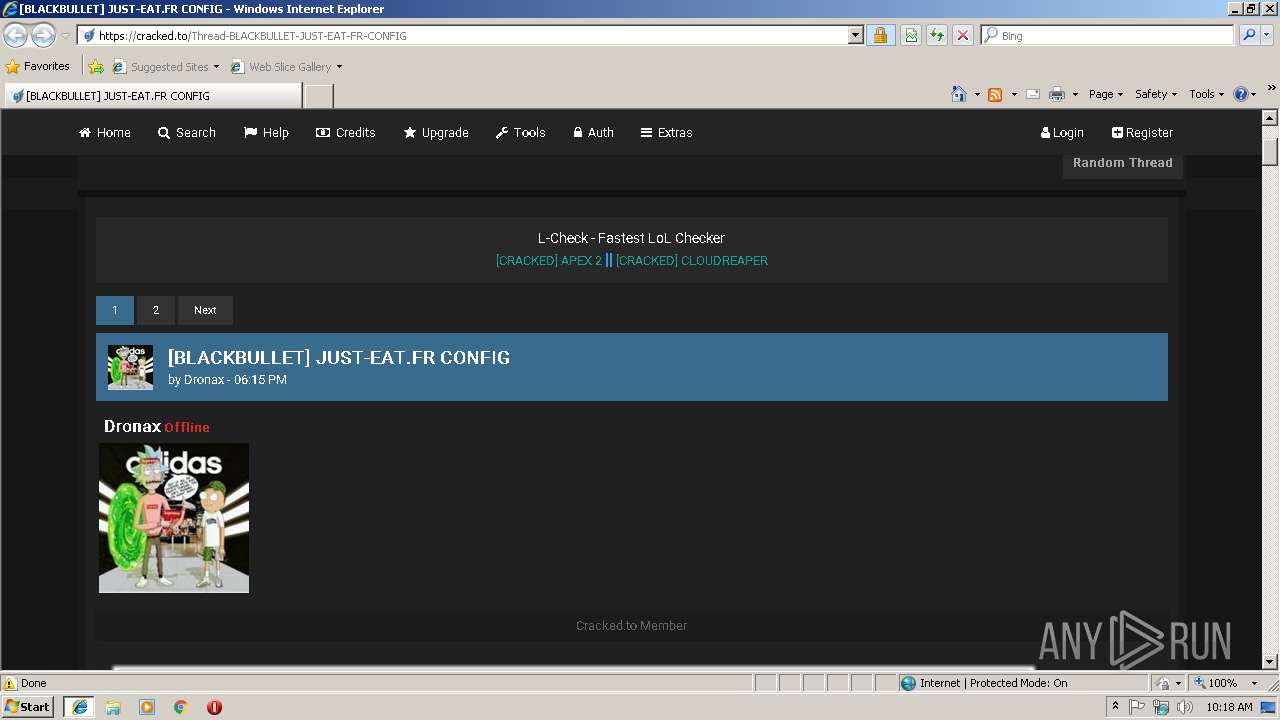
Task: Open the Upgrade page
Action: (436, 132)
